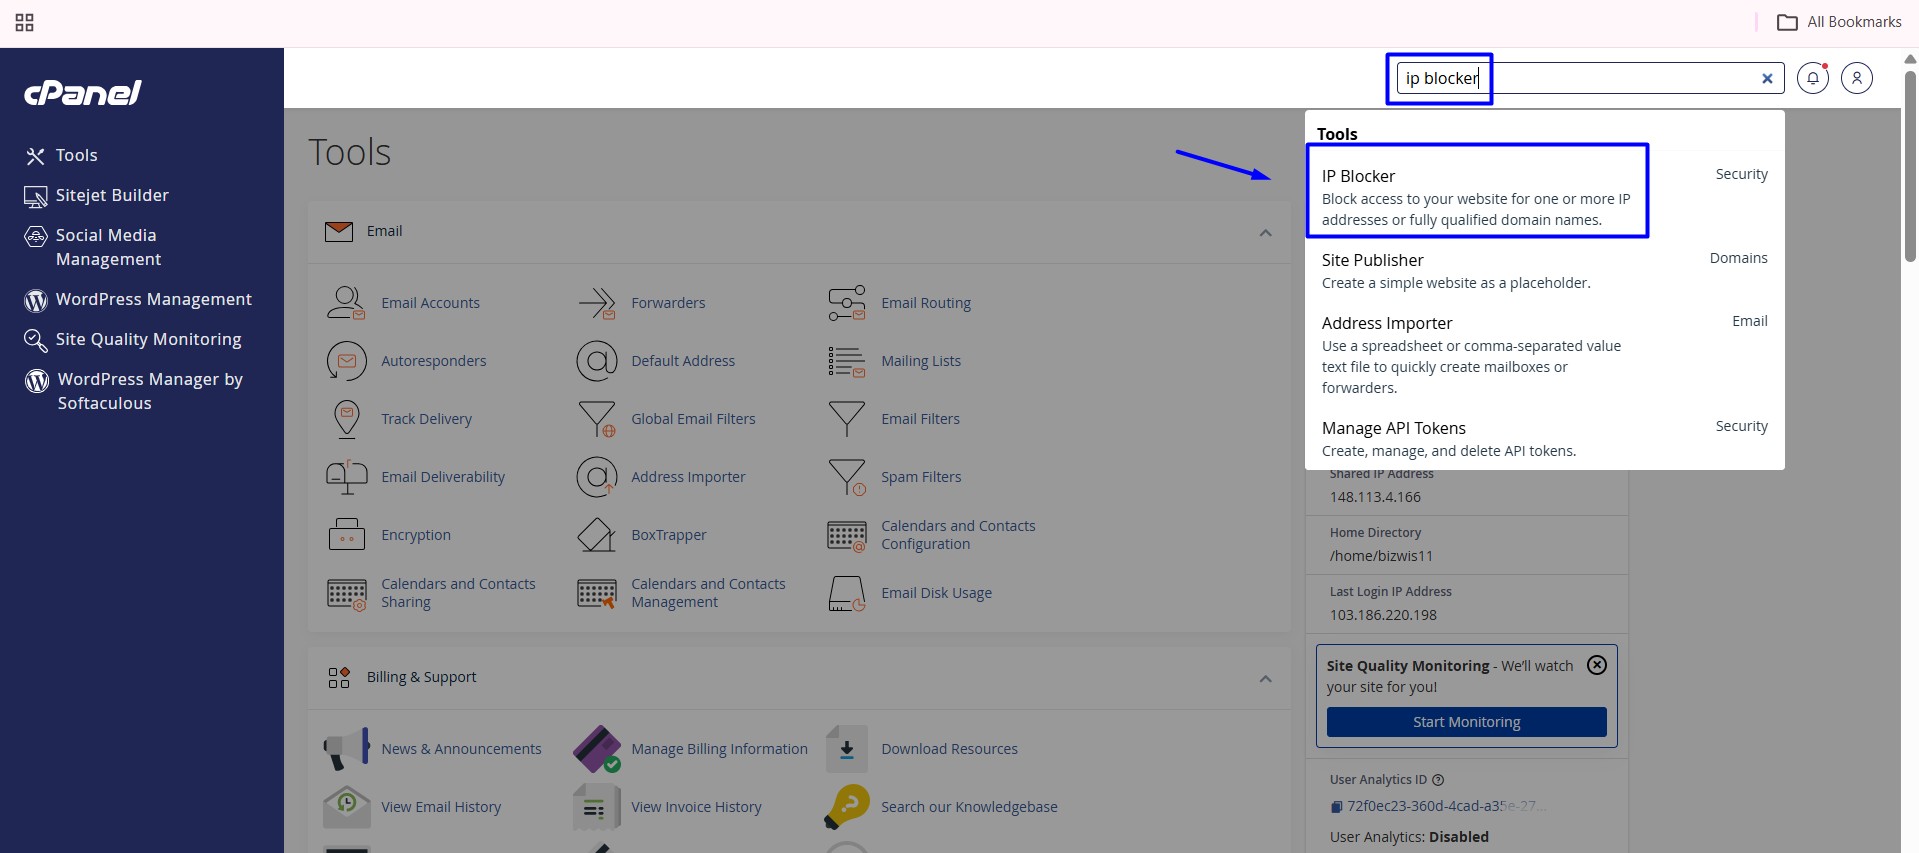Image resolution: width=1919 pixels, height=853 pixels.
Task: Click Search our Knowledgebase lightbulb icon
Action: tap(846, 807)
